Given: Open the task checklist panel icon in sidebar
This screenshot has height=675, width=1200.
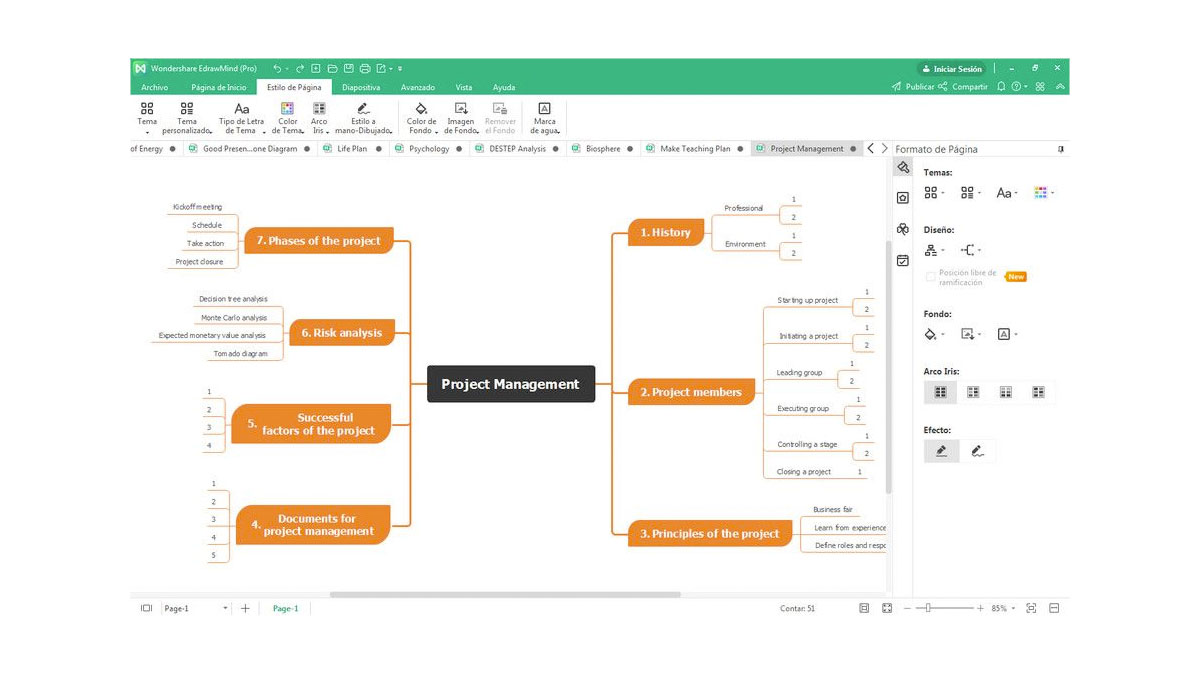Looking at the screenshot, I should pos(903,260).
